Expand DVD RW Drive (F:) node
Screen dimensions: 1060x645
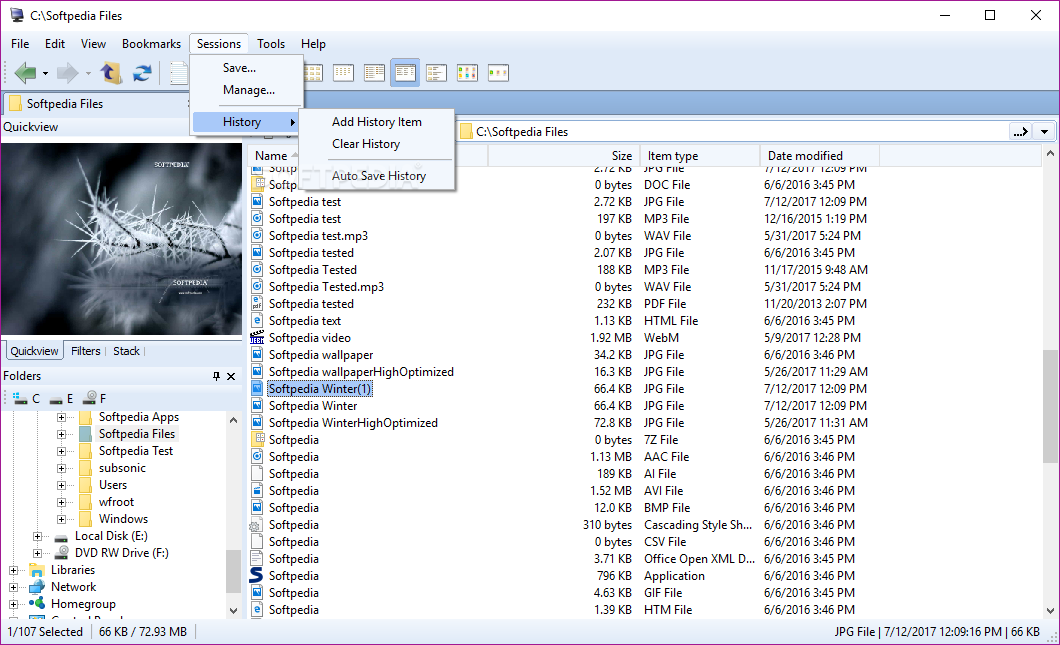point(37,553)
